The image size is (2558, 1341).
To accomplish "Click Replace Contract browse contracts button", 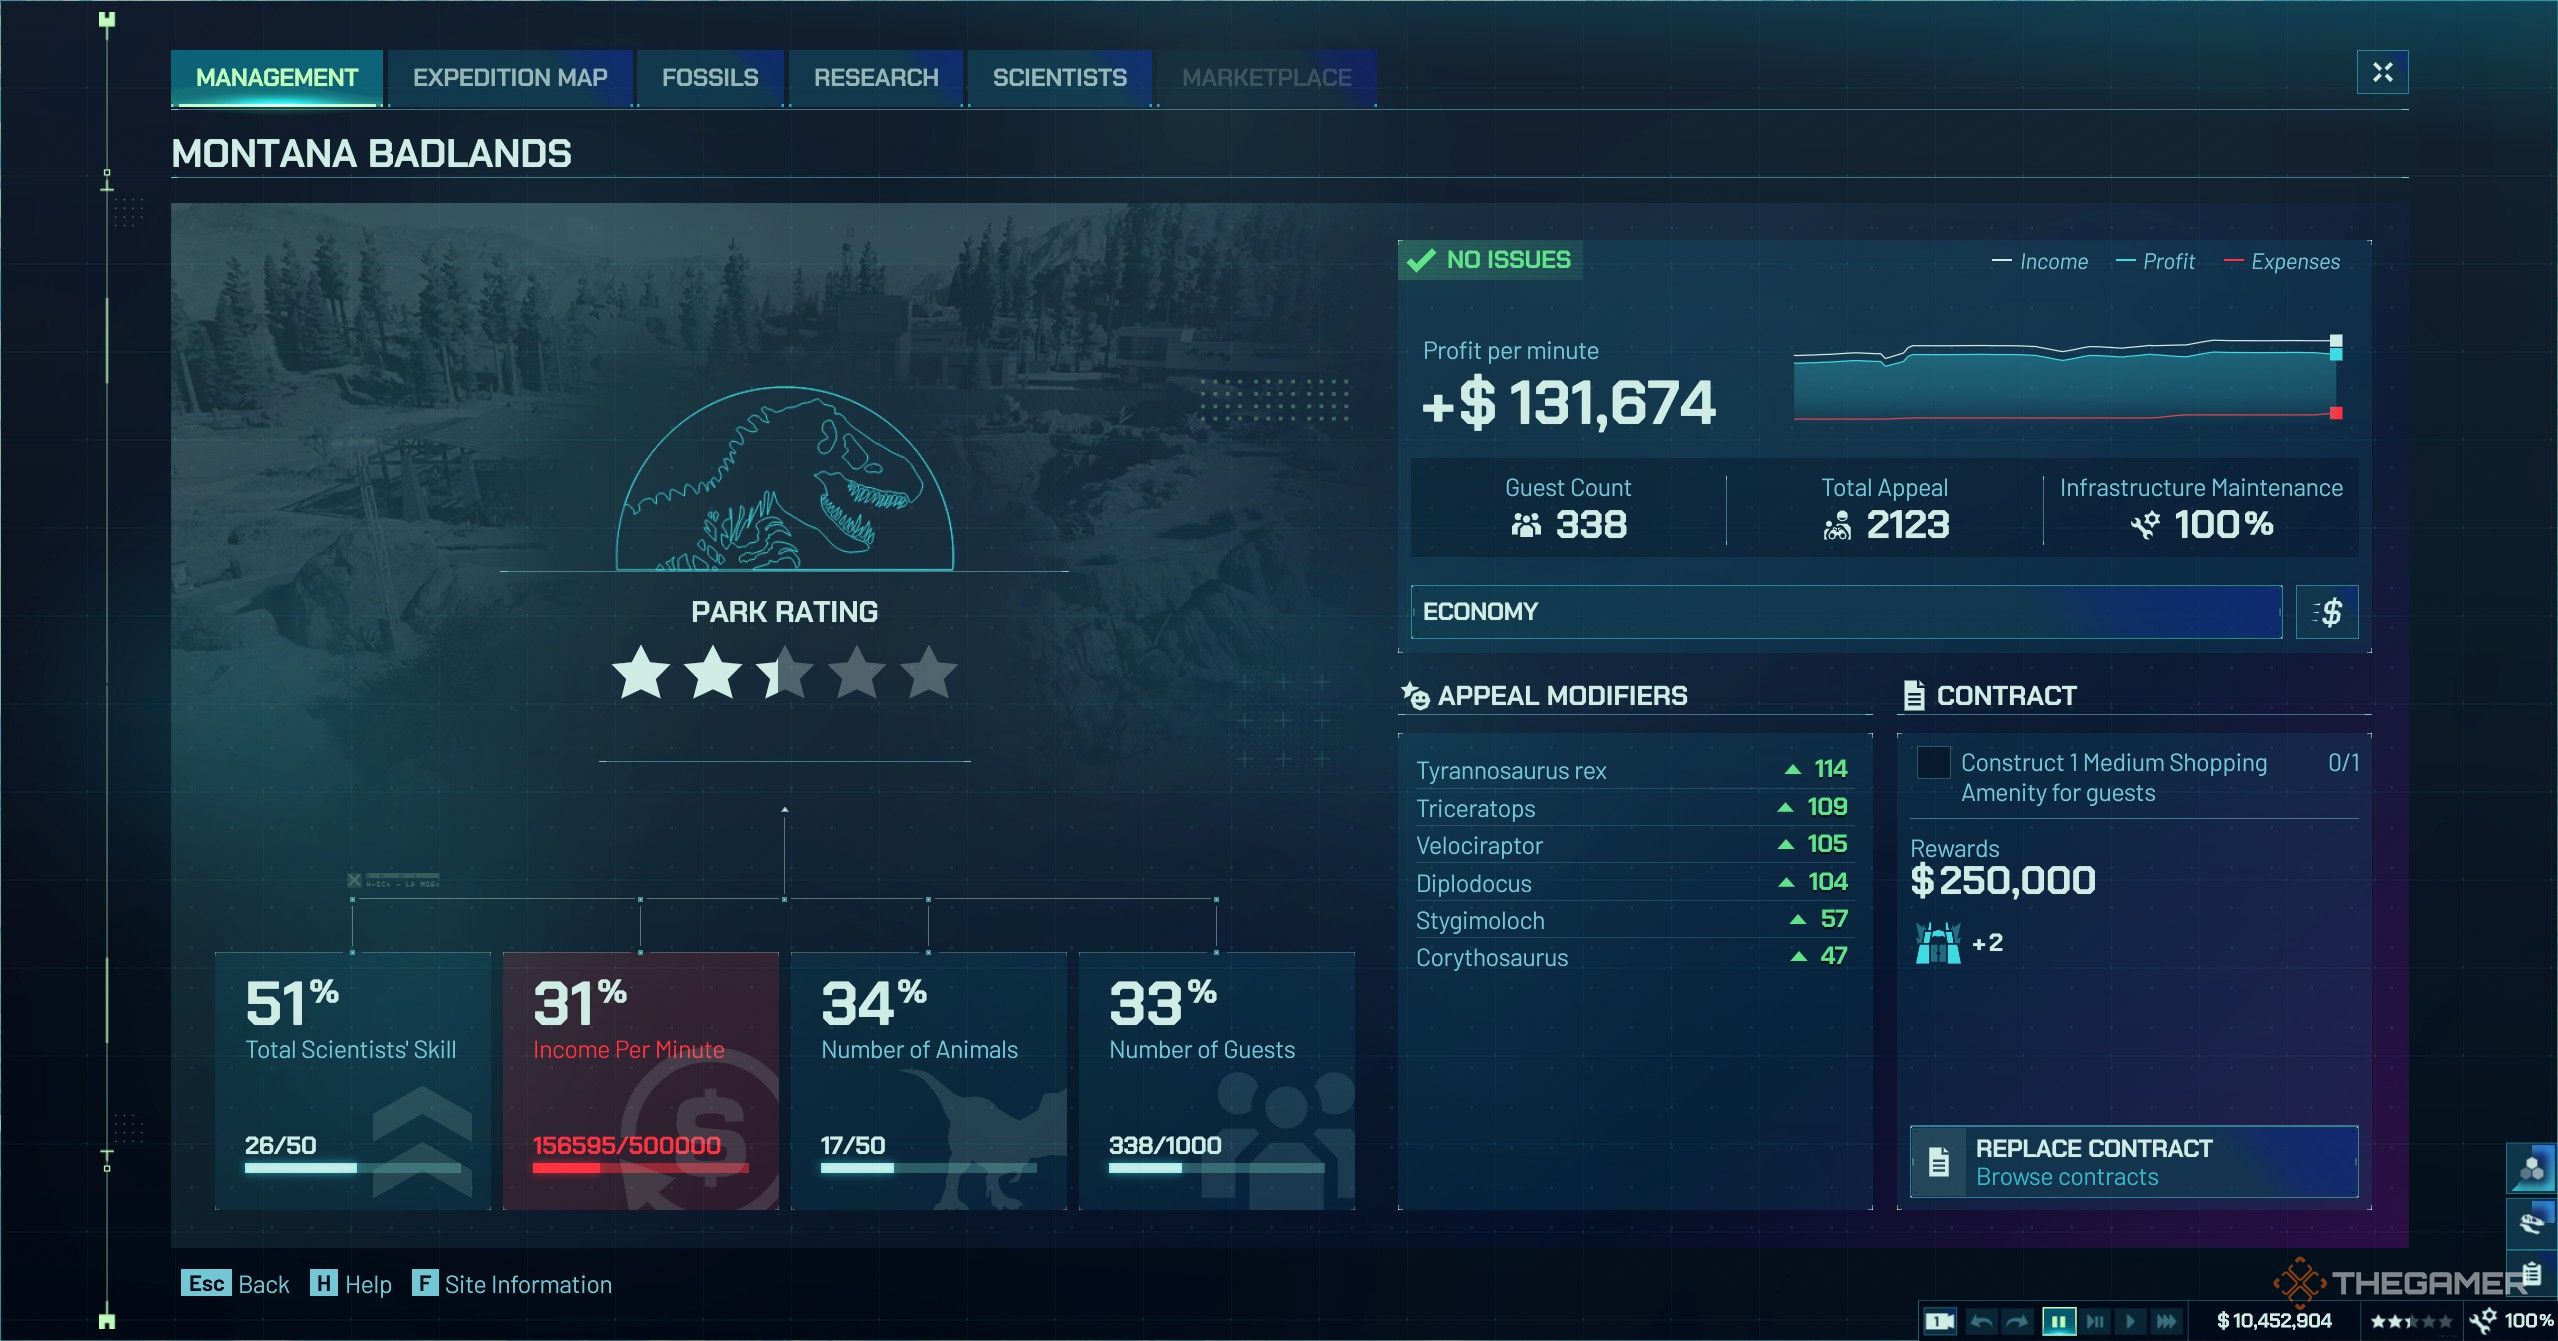I will click(x=2133, y=1161).
